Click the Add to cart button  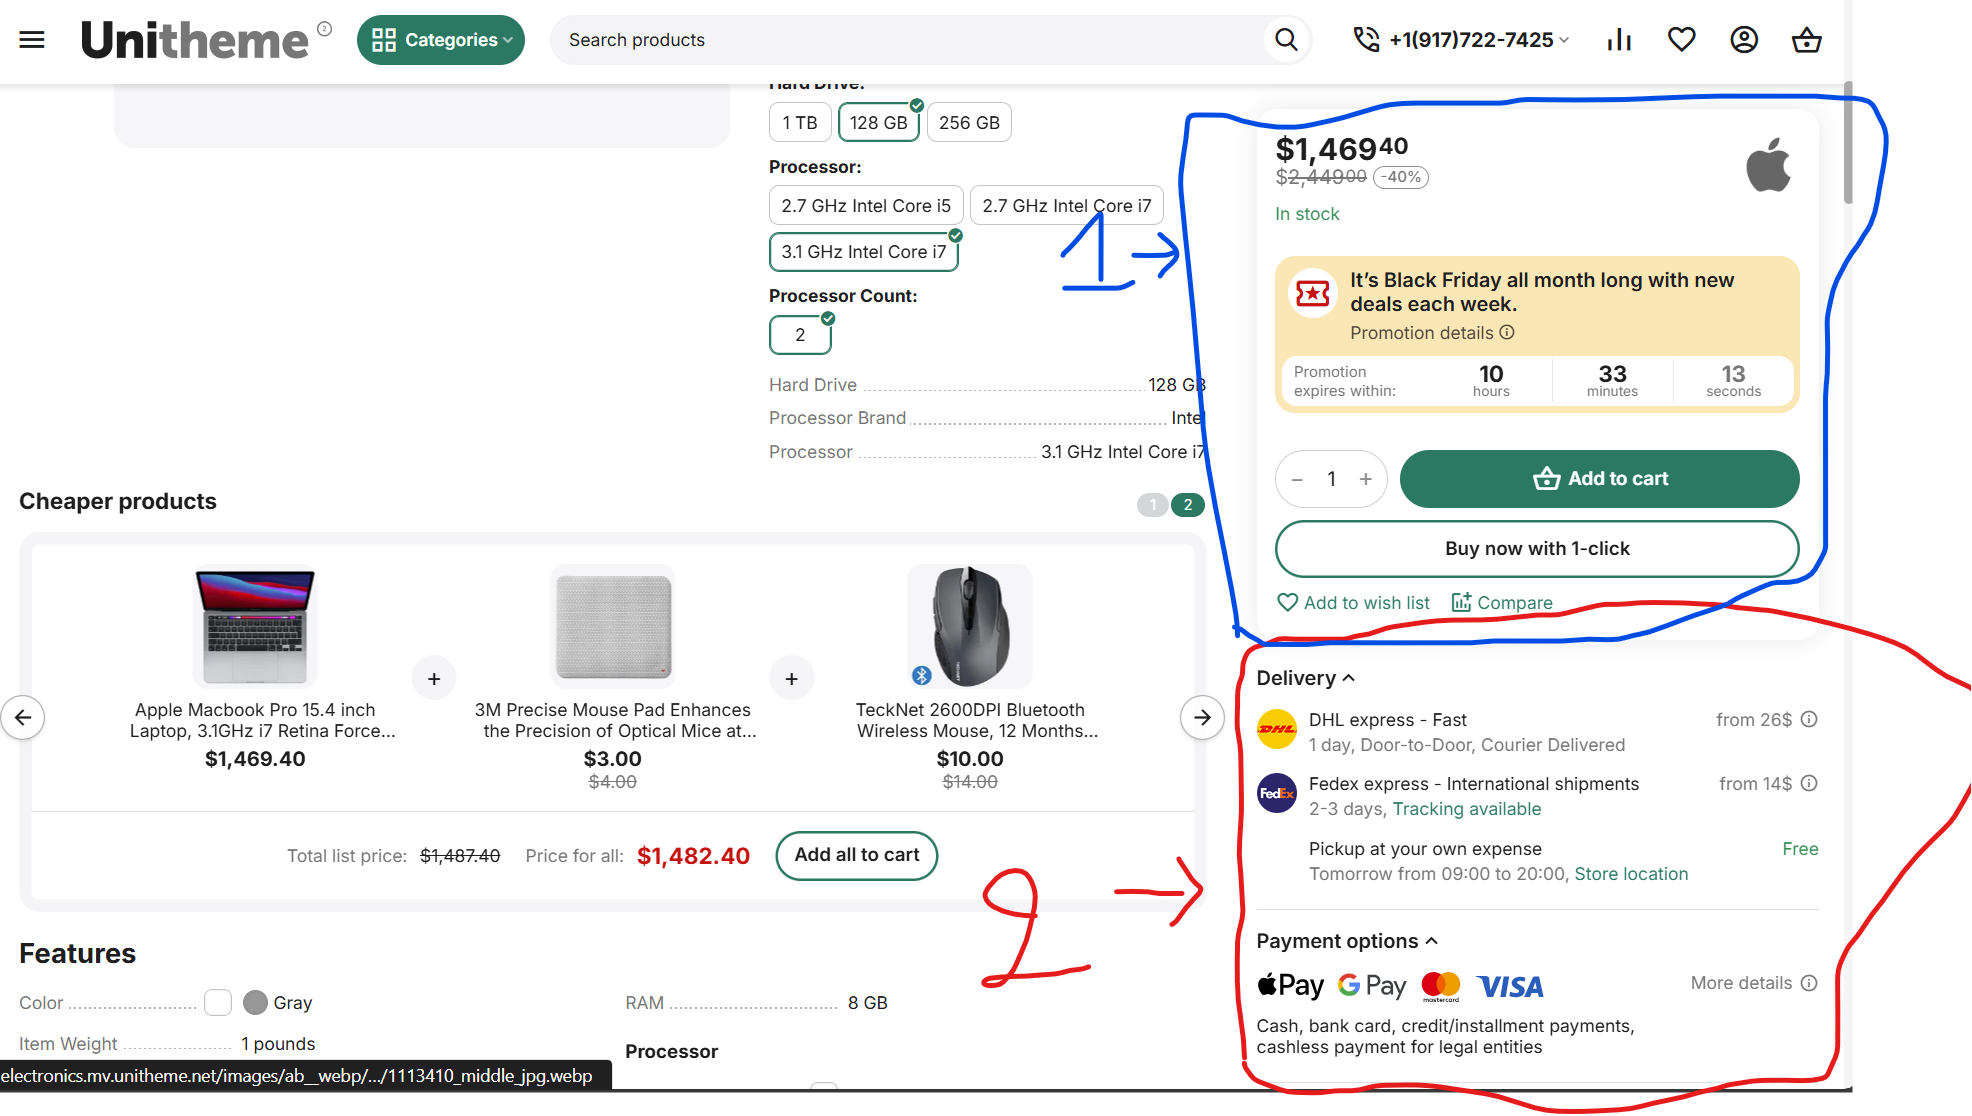point(1599,479)
